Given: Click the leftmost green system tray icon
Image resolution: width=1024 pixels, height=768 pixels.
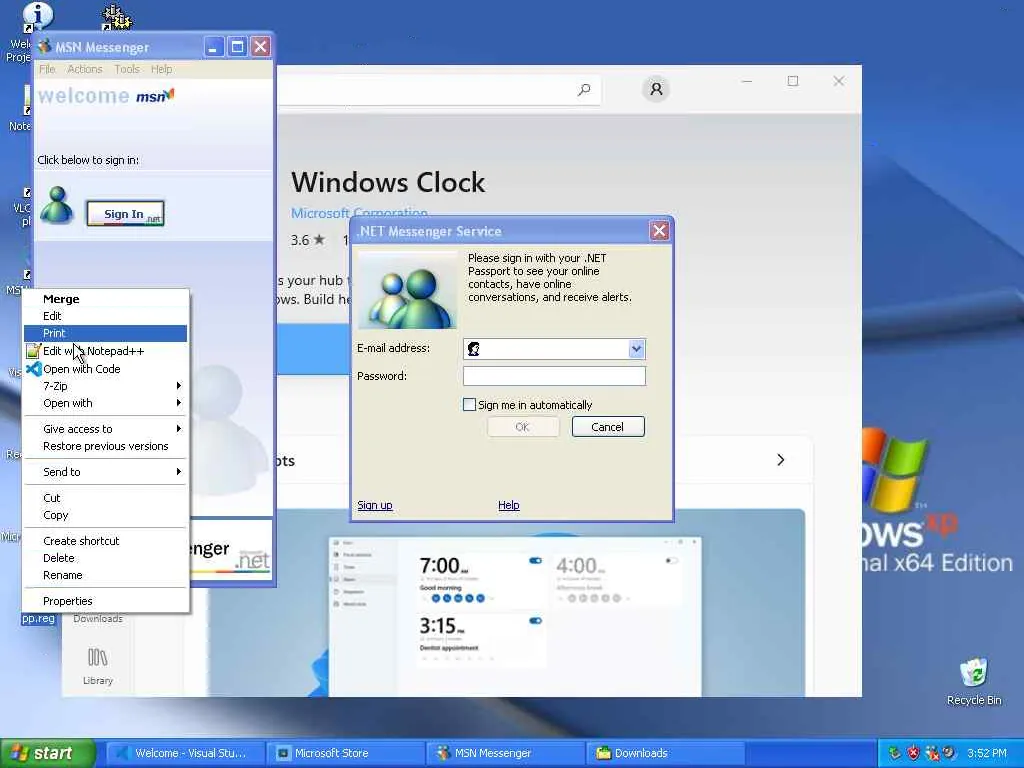Looking at the screenshot, I should pyautogui.click(x=895, y=753).
